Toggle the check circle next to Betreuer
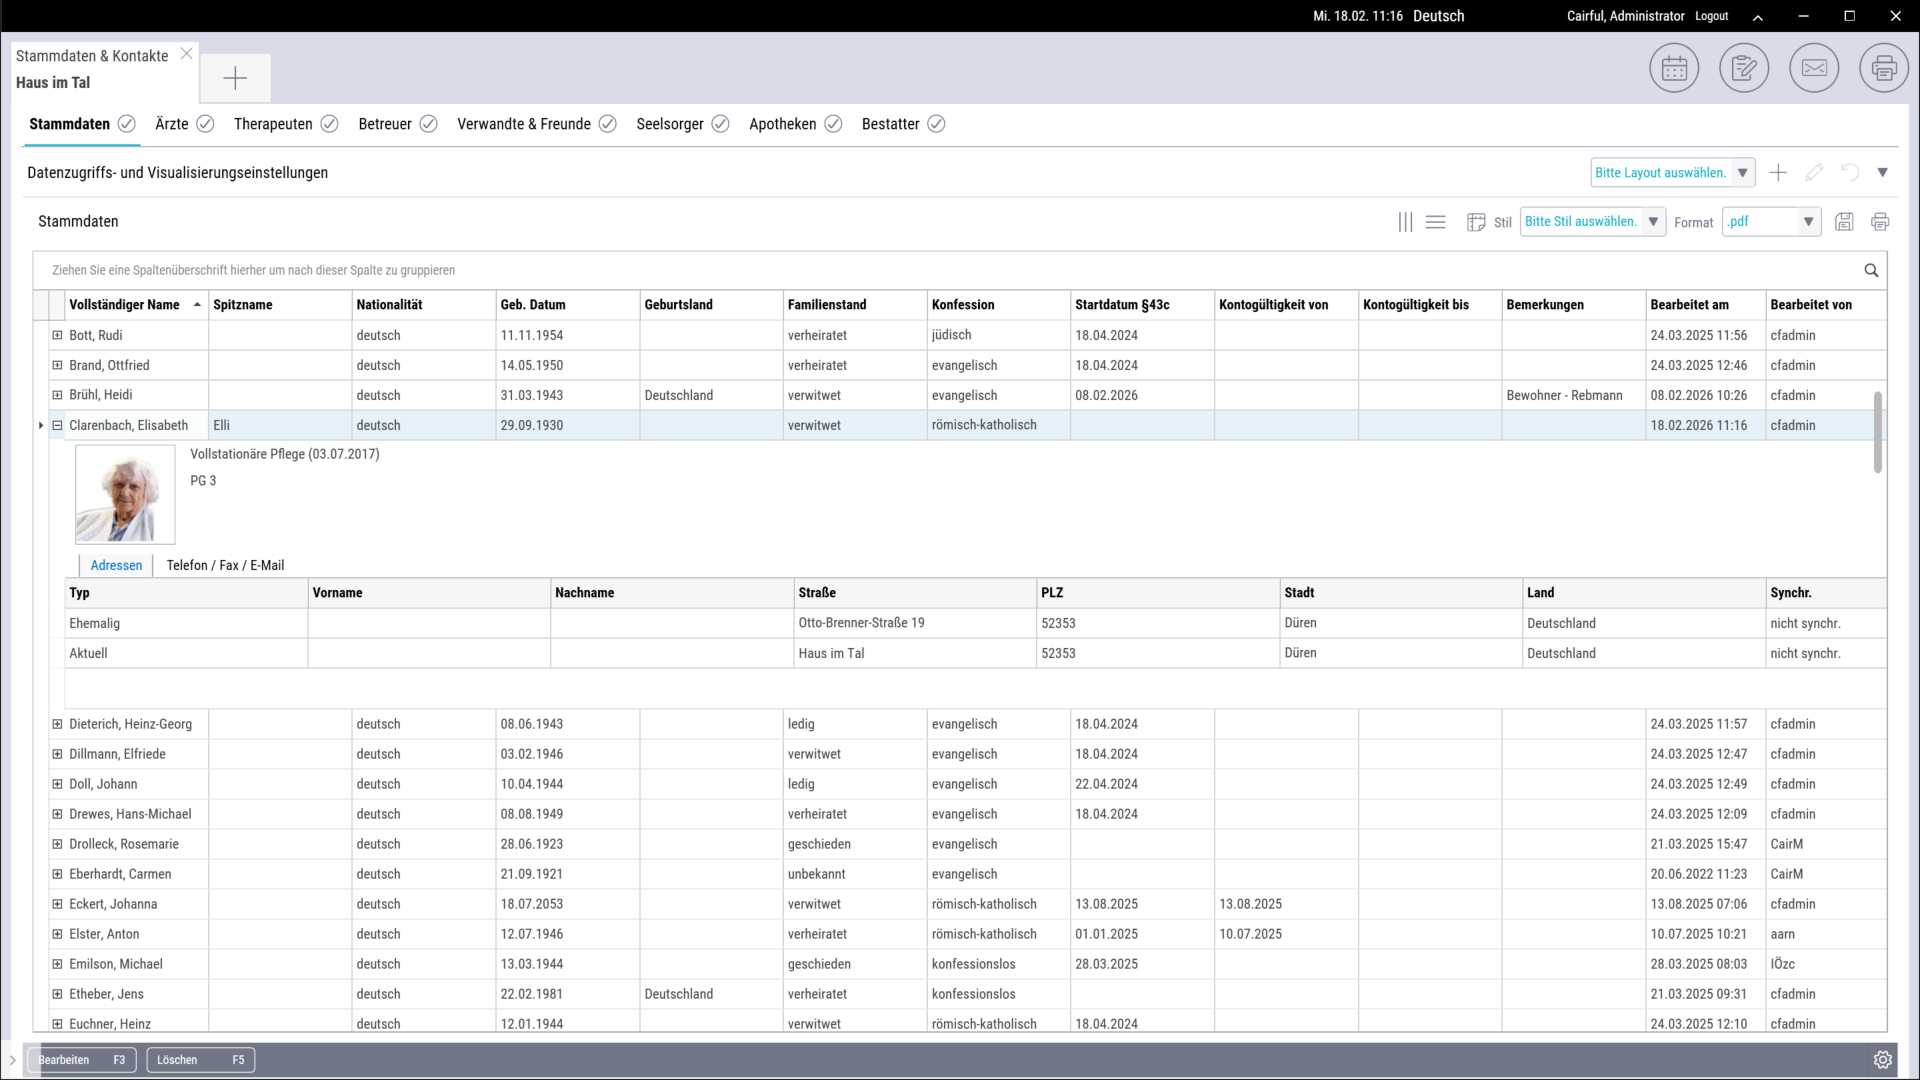Viewport: 1920px width, 1080px height. pyautogui.click(x=428, y=124)
